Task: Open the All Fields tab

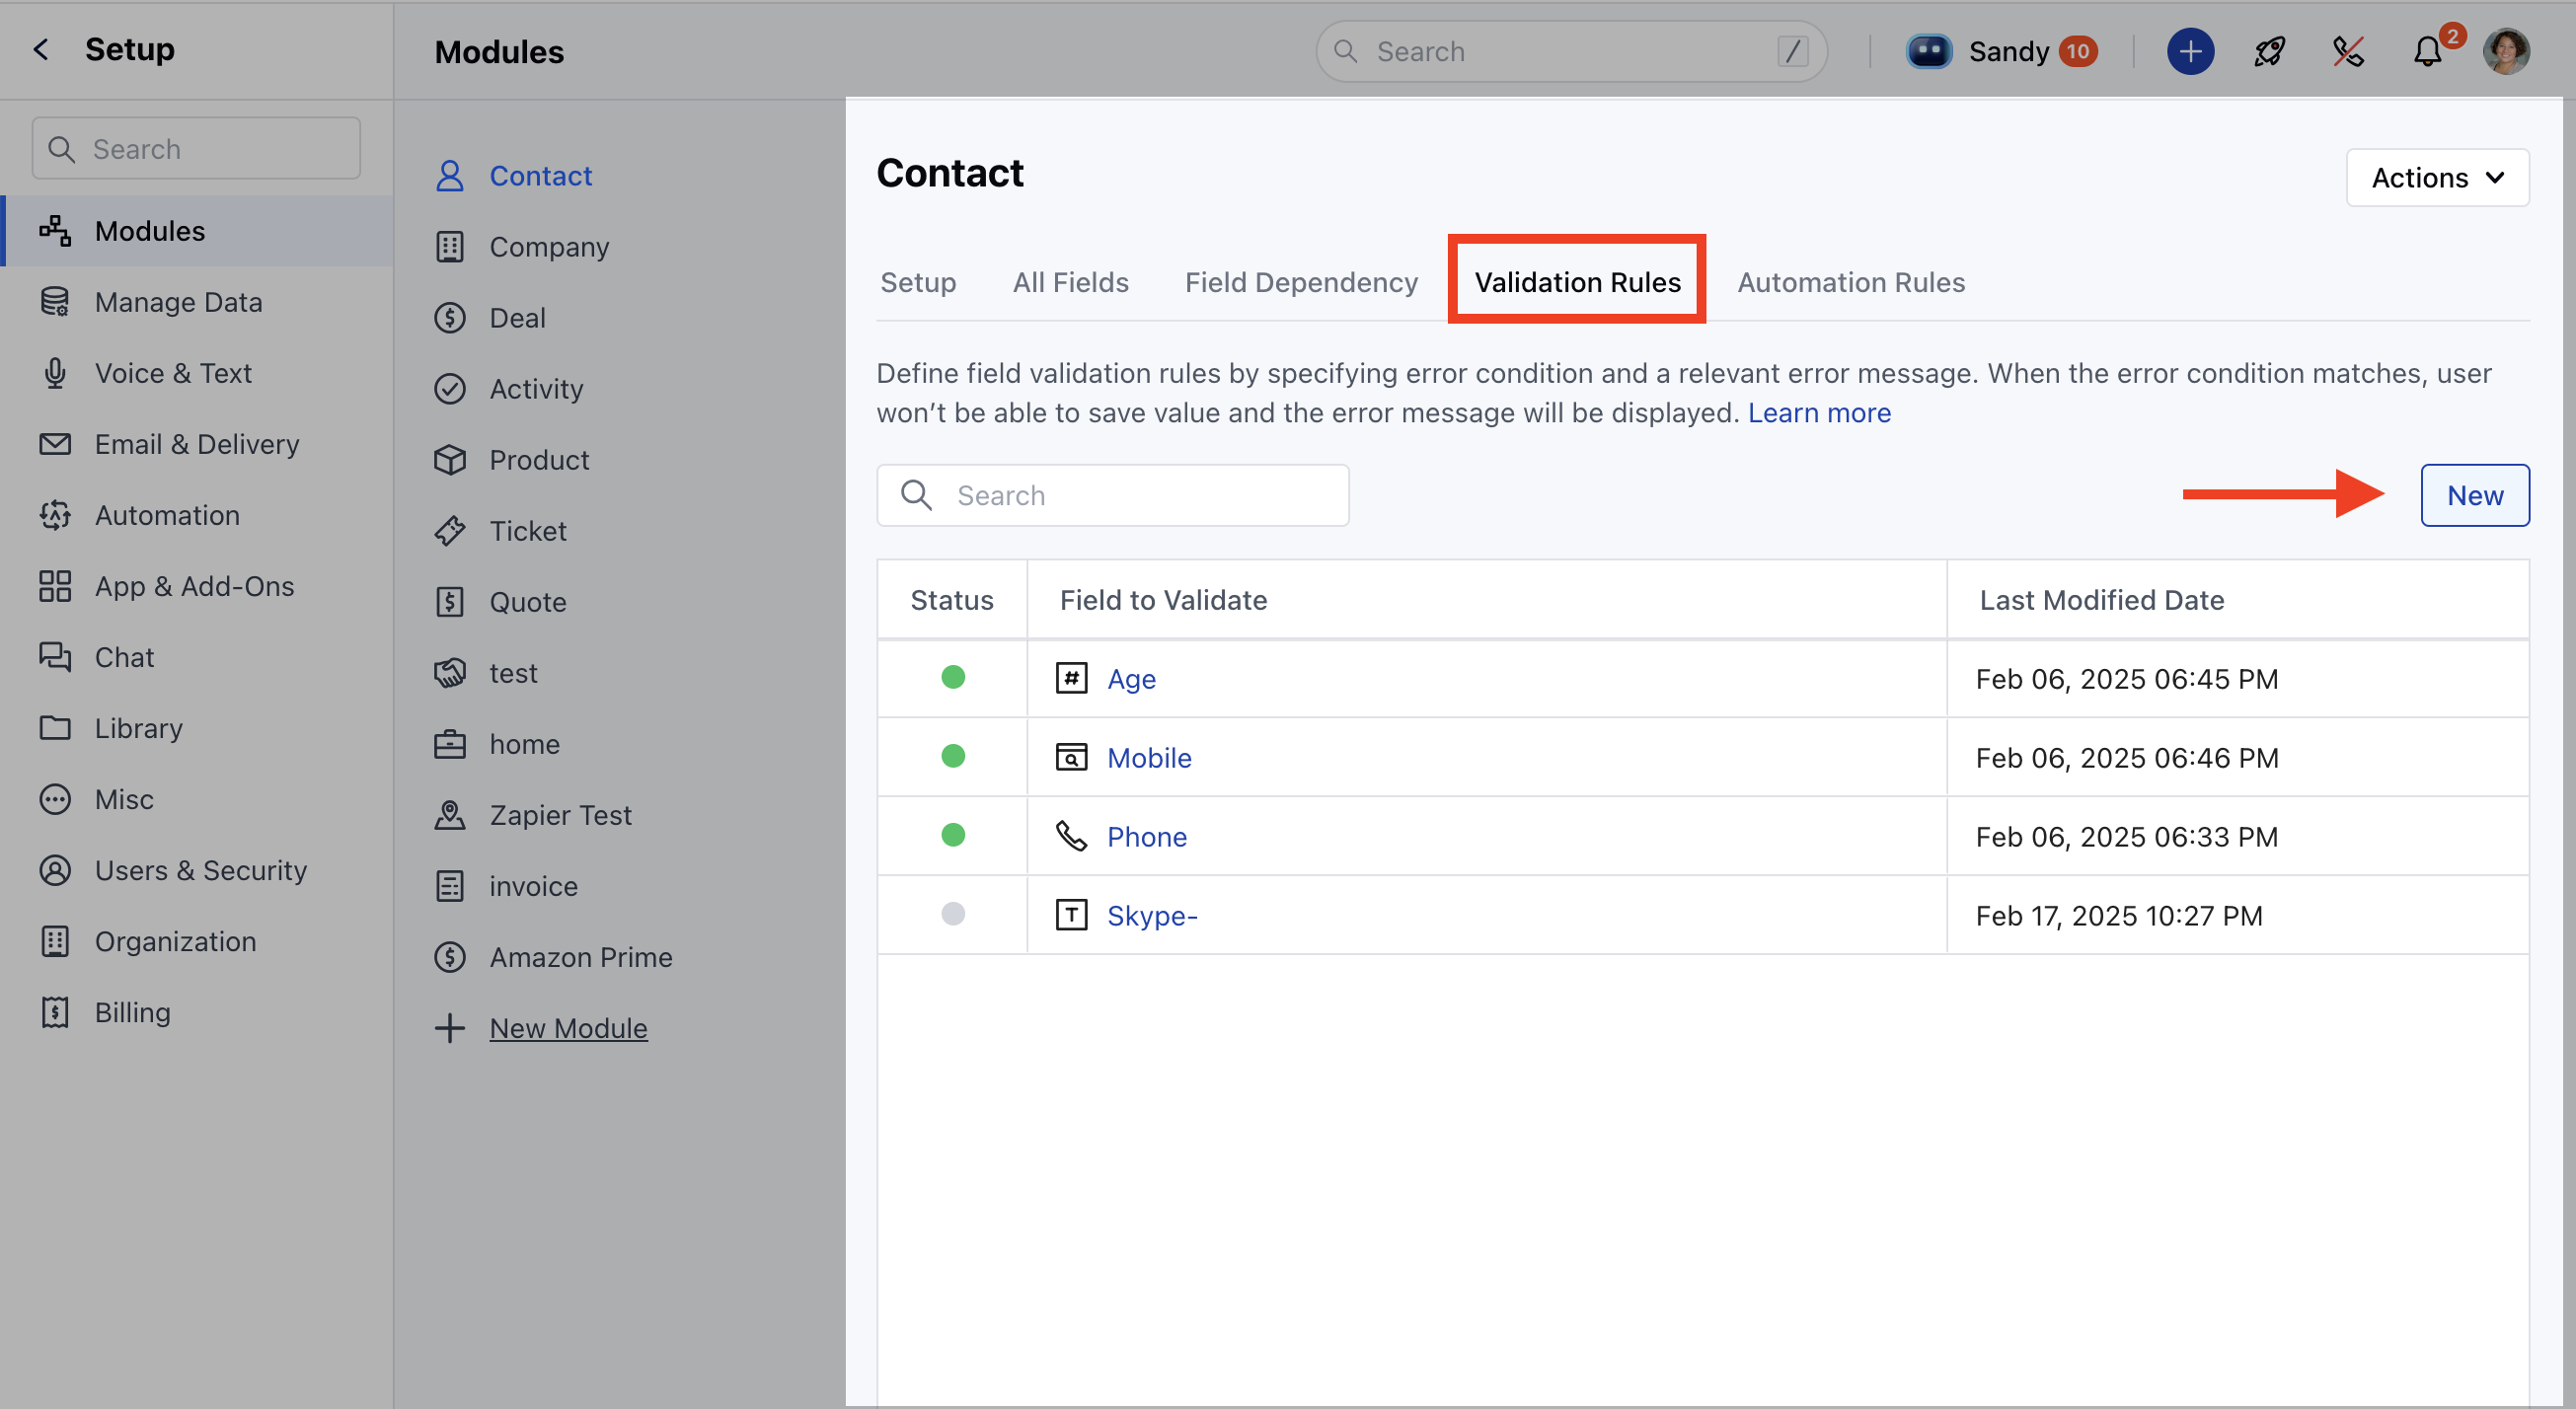Action: pyautogui.click(x=1070, y=283)
